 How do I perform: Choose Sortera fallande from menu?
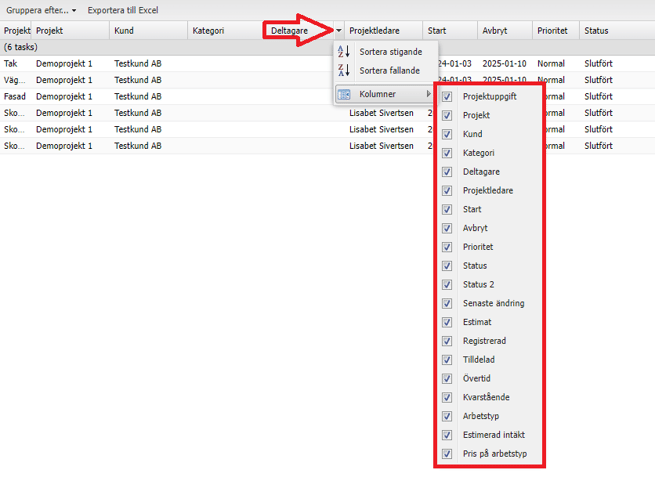click(389, 71)
